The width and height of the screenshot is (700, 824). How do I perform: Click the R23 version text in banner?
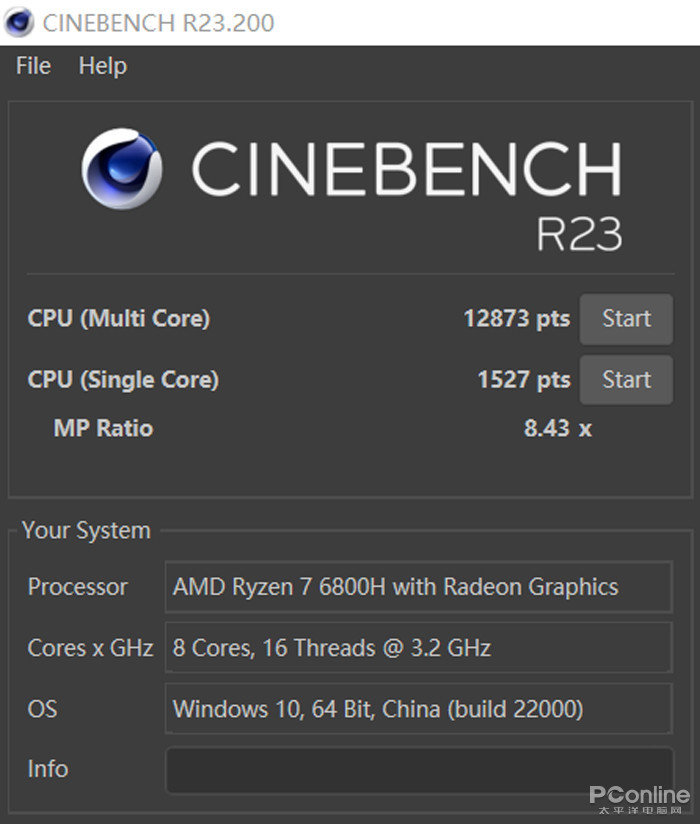579,234
